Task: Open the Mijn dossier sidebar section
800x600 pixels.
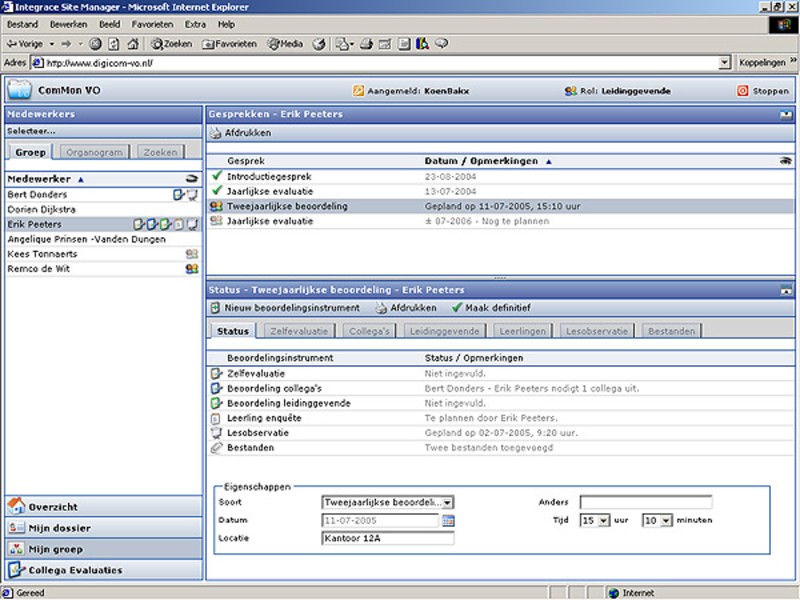Action: coord(60,528)
